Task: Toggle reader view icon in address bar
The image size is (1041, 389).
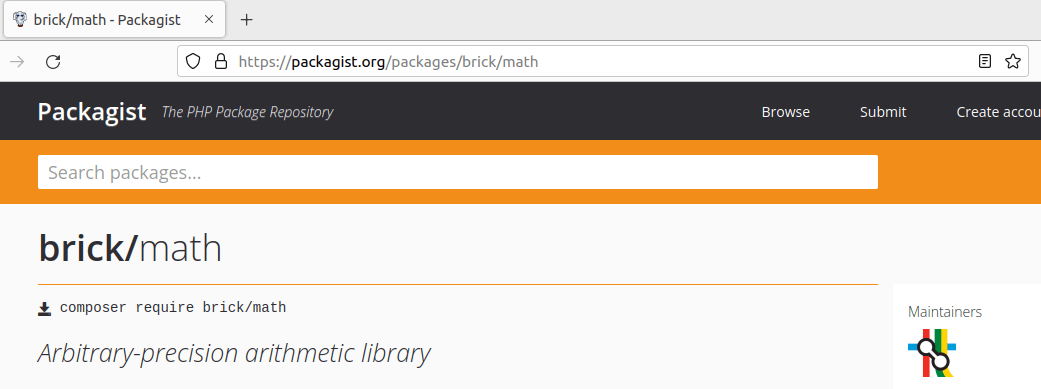Action: (x=985, y=62)
